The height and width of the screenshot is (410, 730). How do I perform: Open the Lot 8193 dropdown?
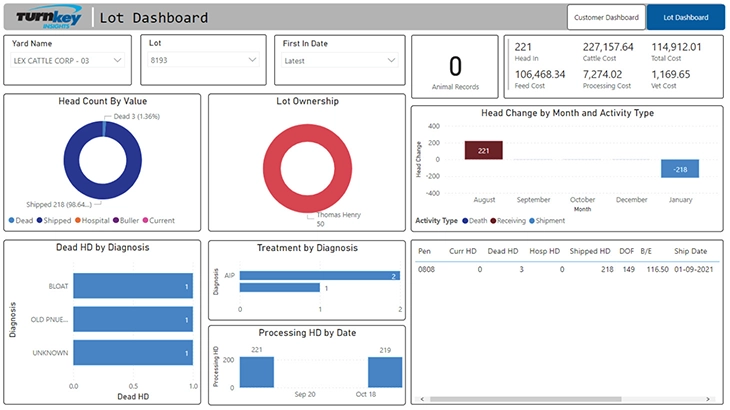click(x=203, y=60)
